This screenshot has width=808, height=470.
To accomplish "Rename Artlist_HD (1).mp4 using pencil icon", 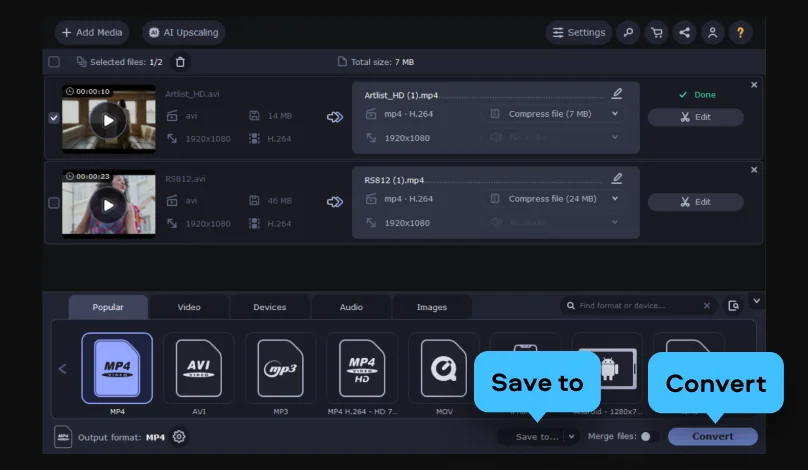I will [x=617, y=94].
